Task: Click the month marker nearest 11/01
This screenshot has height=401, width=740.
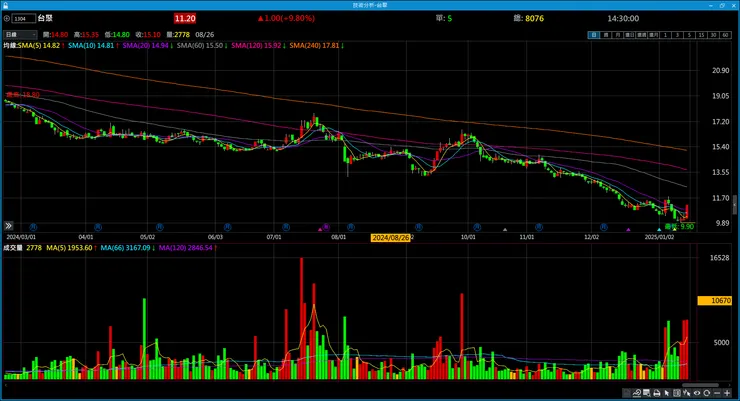Action: (x=539, y=227)
